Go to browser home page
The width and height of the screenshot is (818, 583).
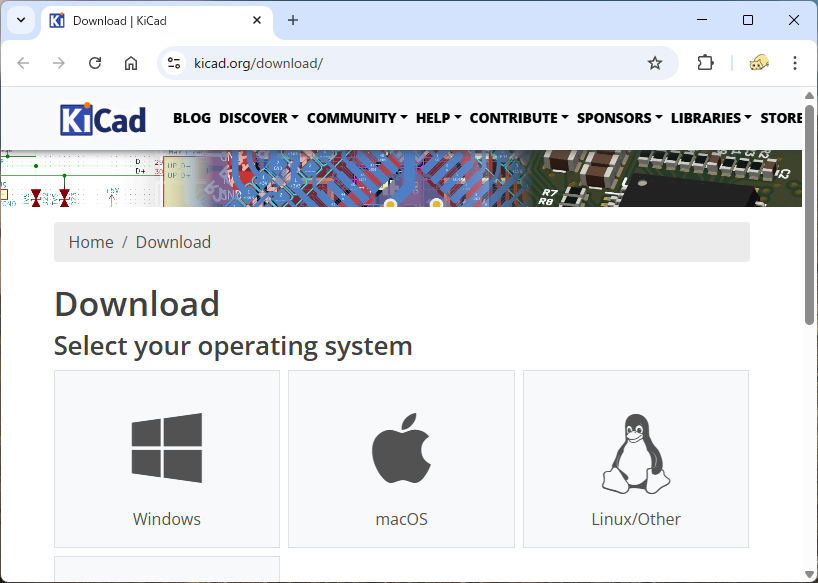pyautogui.click(x=131, y=63)
